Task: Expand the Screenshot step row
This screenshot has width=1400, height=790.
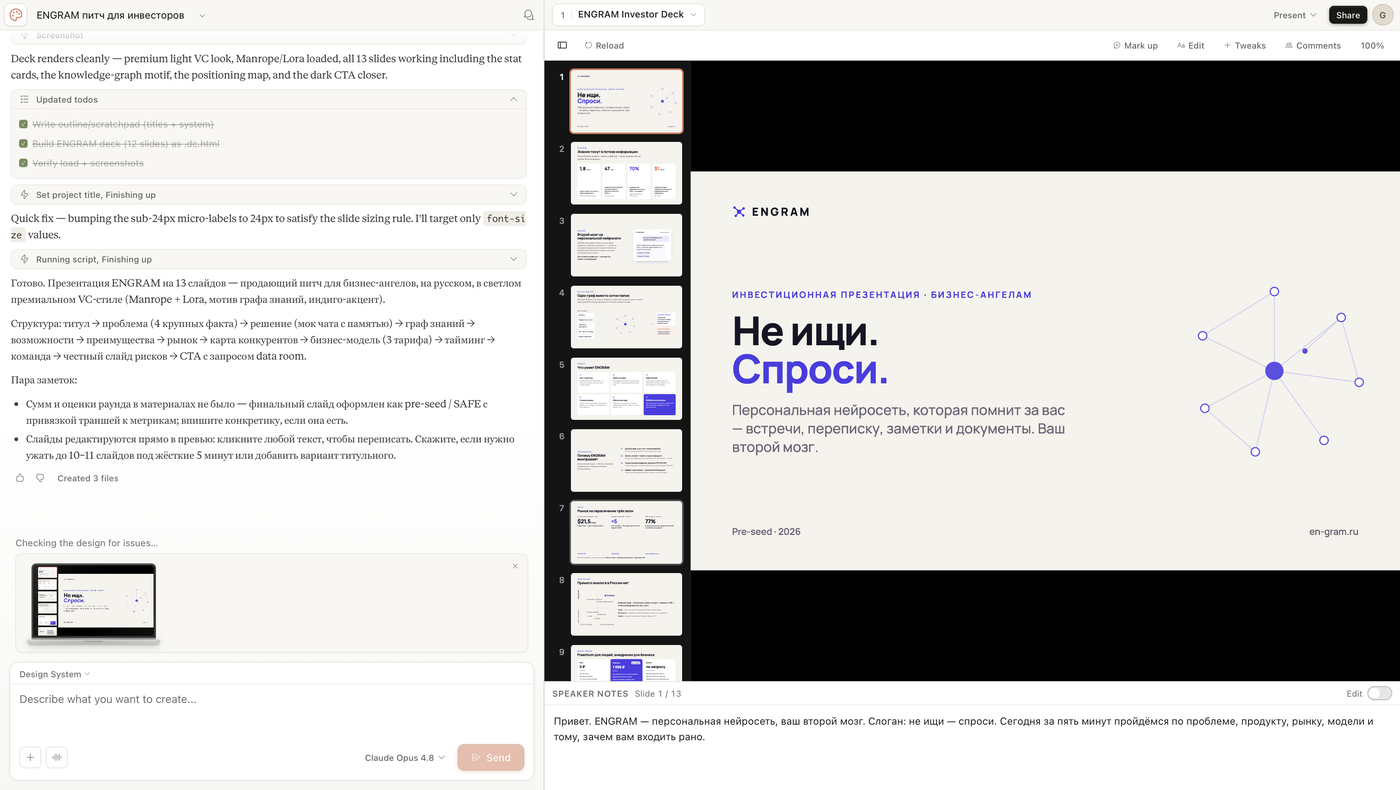Action: [x=268, y=35]
